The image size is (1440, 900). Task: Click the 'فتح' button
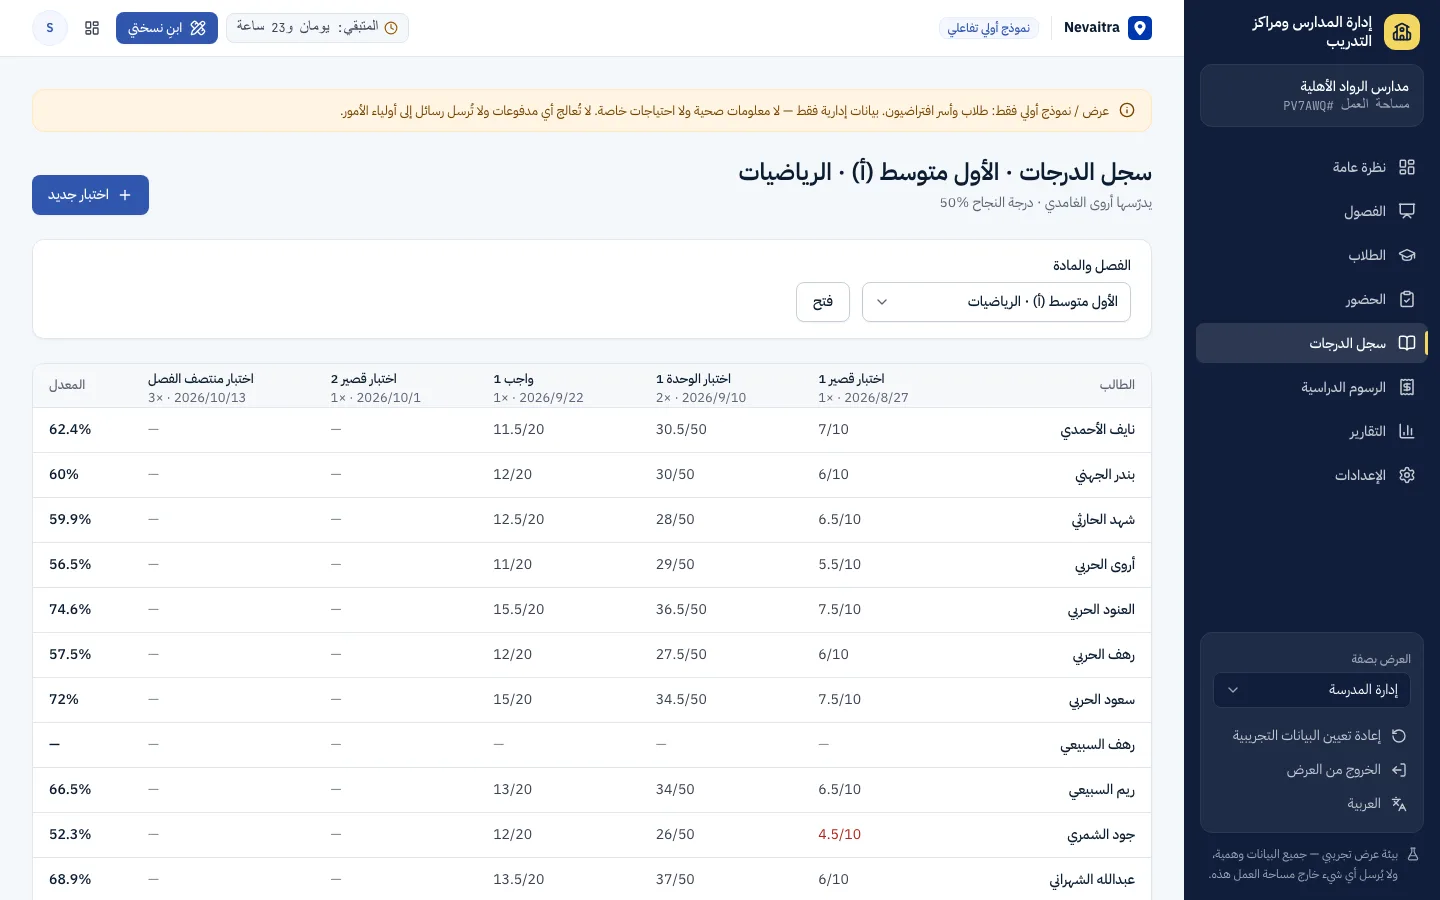(823, 302)
